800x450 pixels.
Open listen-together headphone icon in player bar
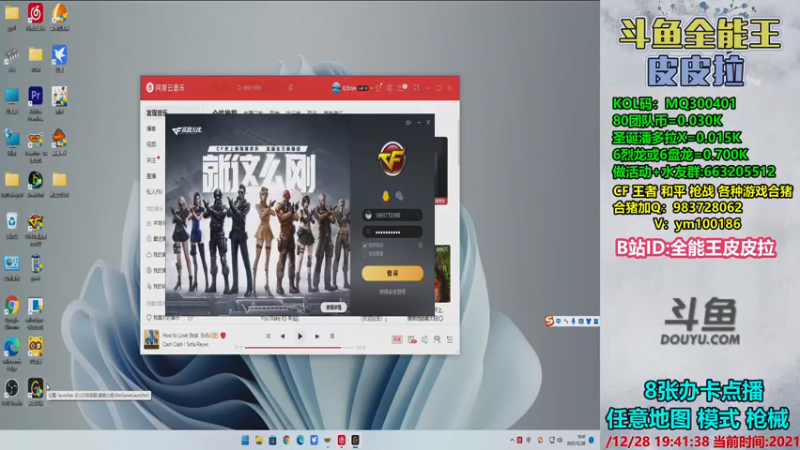click(437, 339)
